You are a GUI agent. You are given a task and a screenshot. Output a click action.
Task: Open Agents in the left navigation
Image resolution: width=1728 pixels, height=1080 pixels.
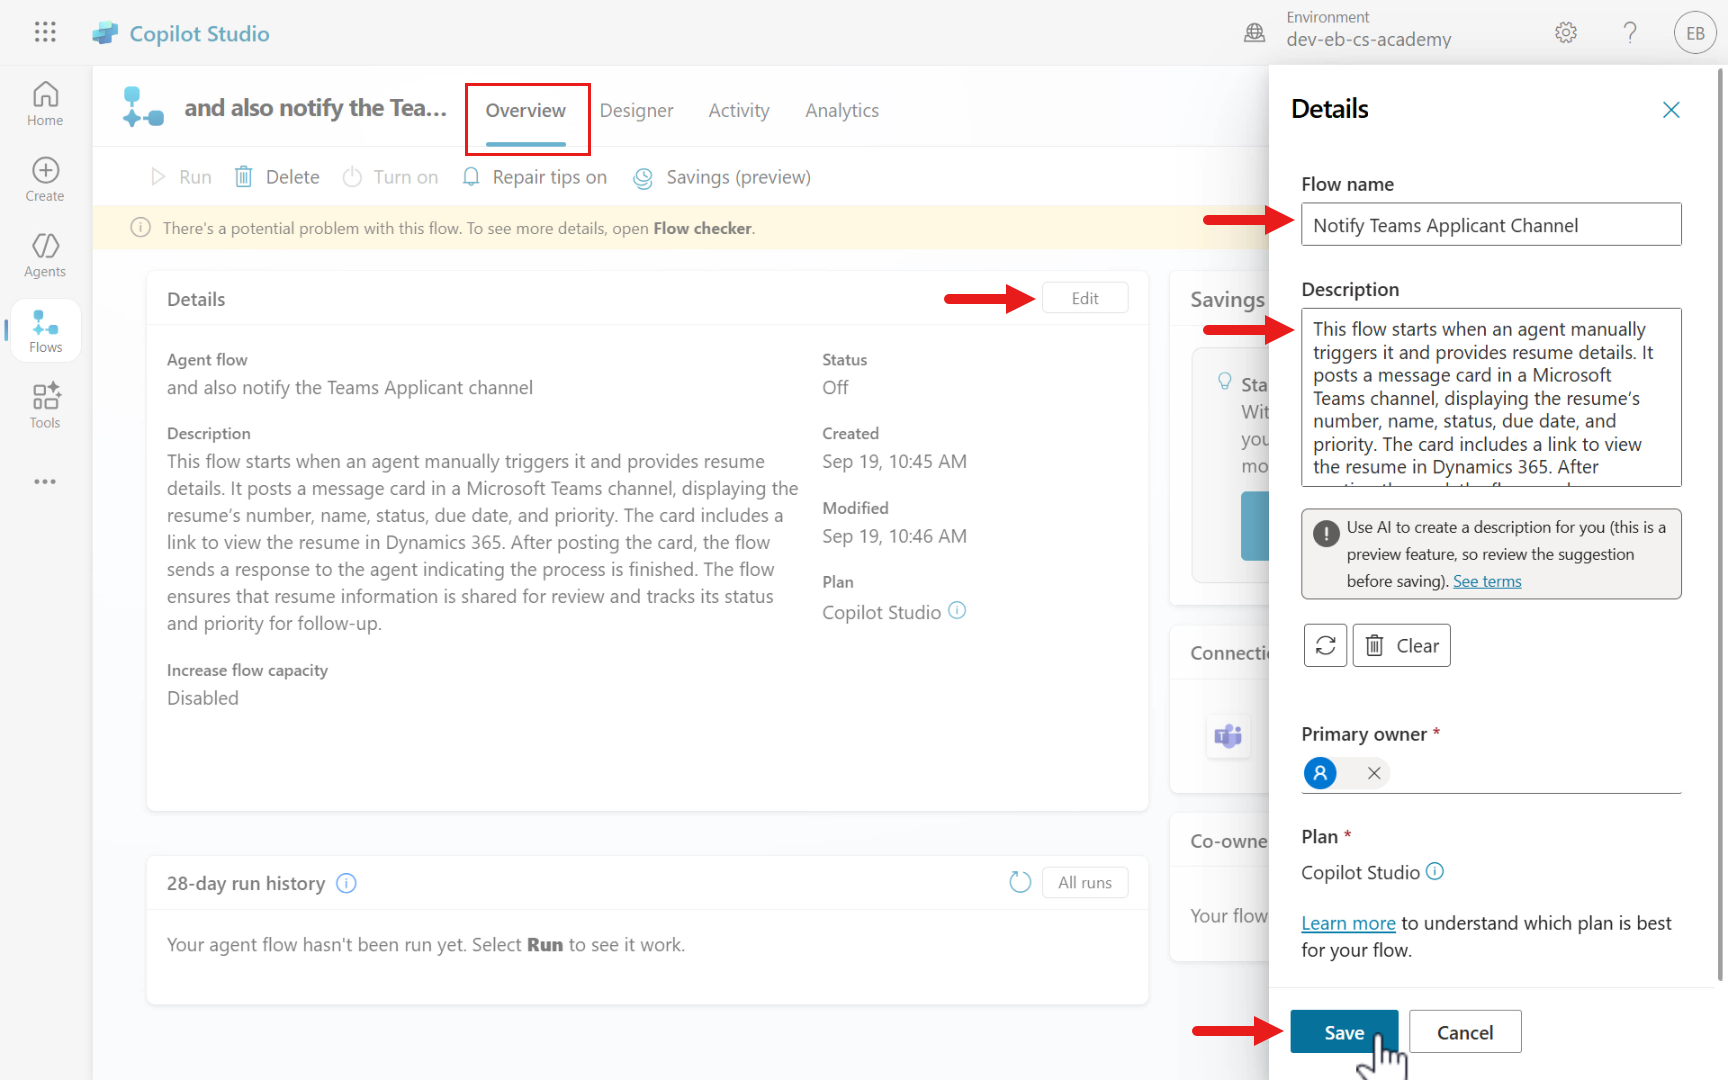[45, 255]
